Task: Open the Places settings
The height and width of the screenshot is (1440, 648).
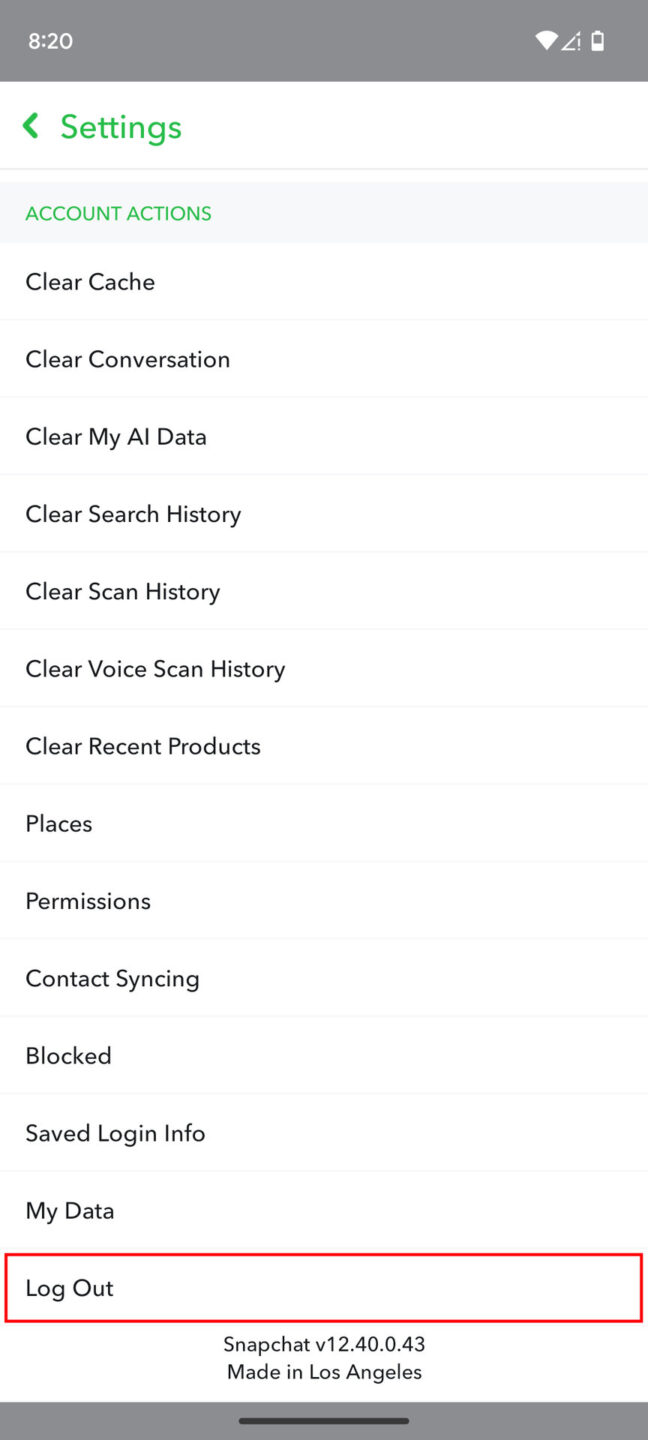Action: [x=58, y=823]
